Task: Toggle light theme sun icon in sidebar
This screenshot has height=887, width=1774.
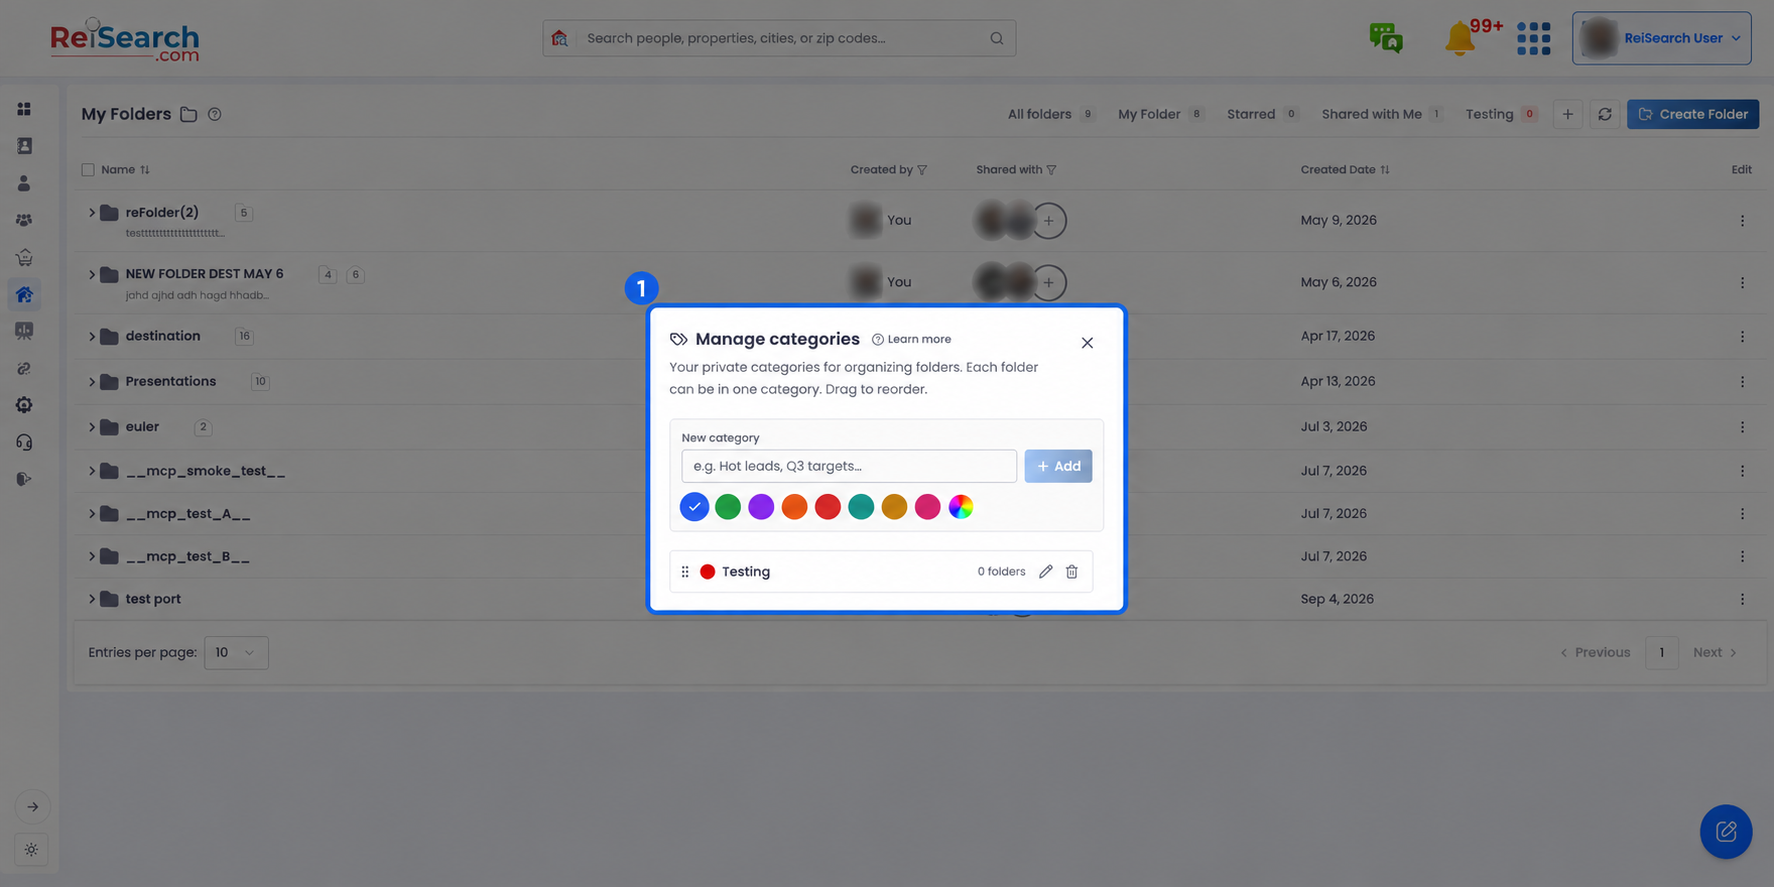Action: pos(32,850)
